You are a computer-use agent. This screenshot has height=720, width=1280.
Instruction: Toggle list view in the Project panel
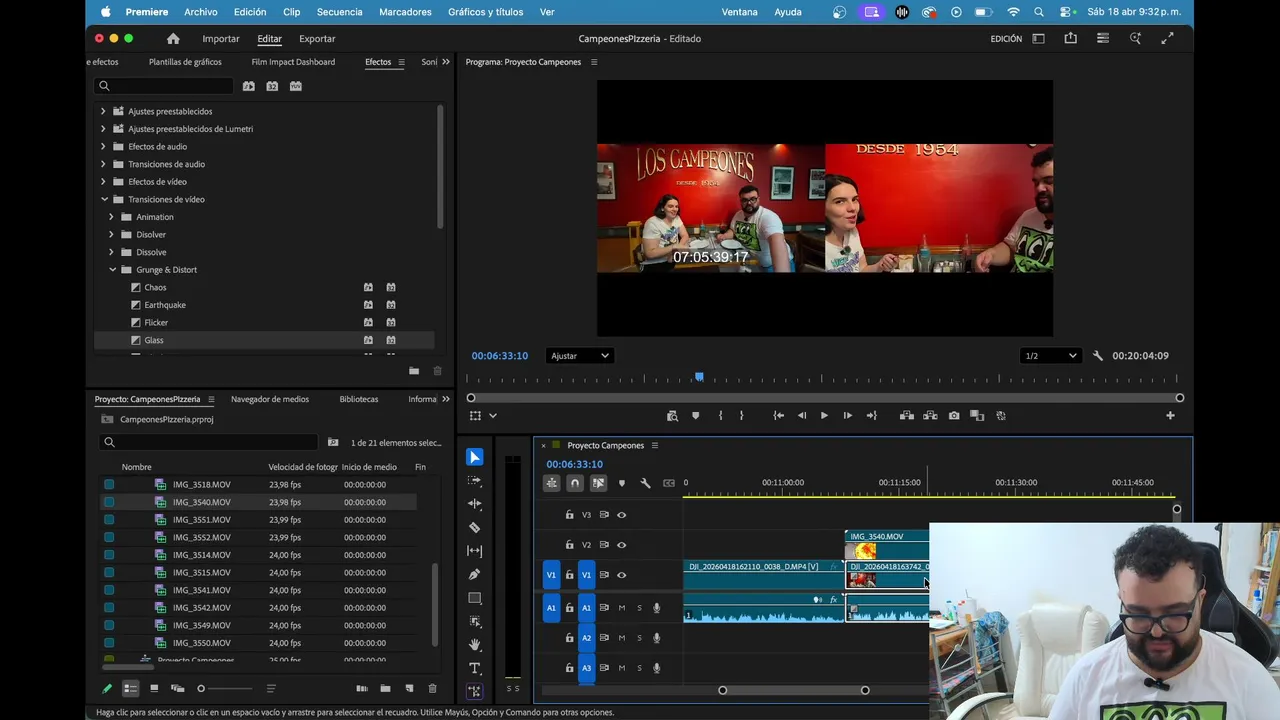click(130, 688)
